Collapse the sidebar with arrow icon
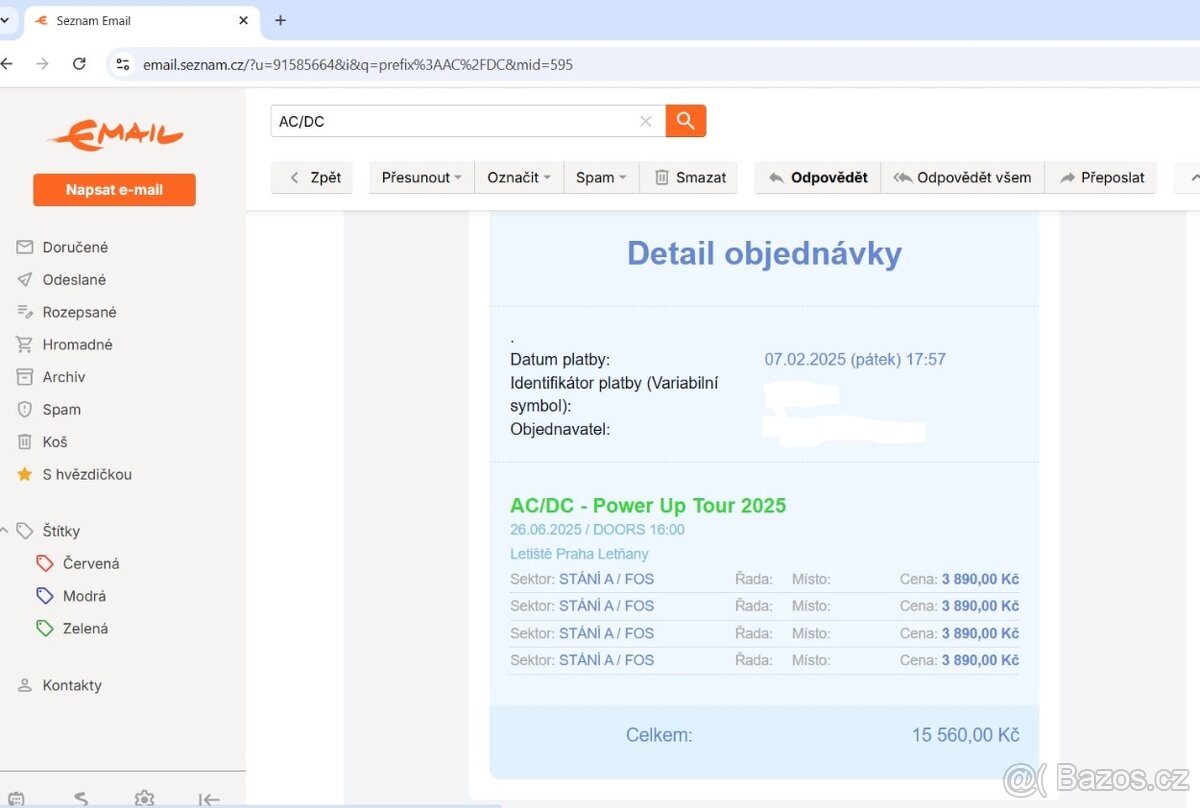This screenshot has height=808, width=1200. (209, 798)
